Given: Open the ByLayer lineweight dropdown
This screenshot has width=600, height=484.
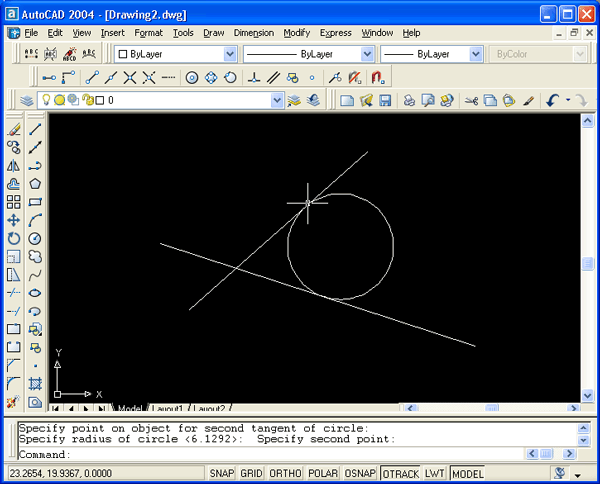Looking at the screenshot, I should click(x=475, y=54).
